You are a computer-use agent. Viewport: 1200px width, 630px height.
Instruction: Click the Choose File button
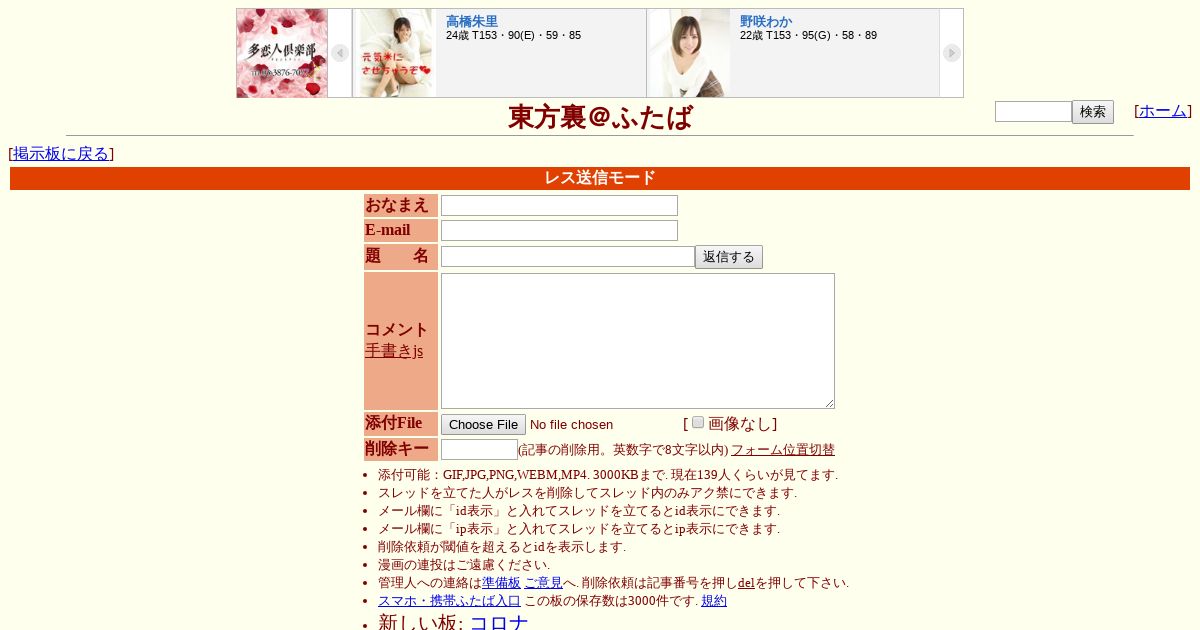click(x=483, y=424)
